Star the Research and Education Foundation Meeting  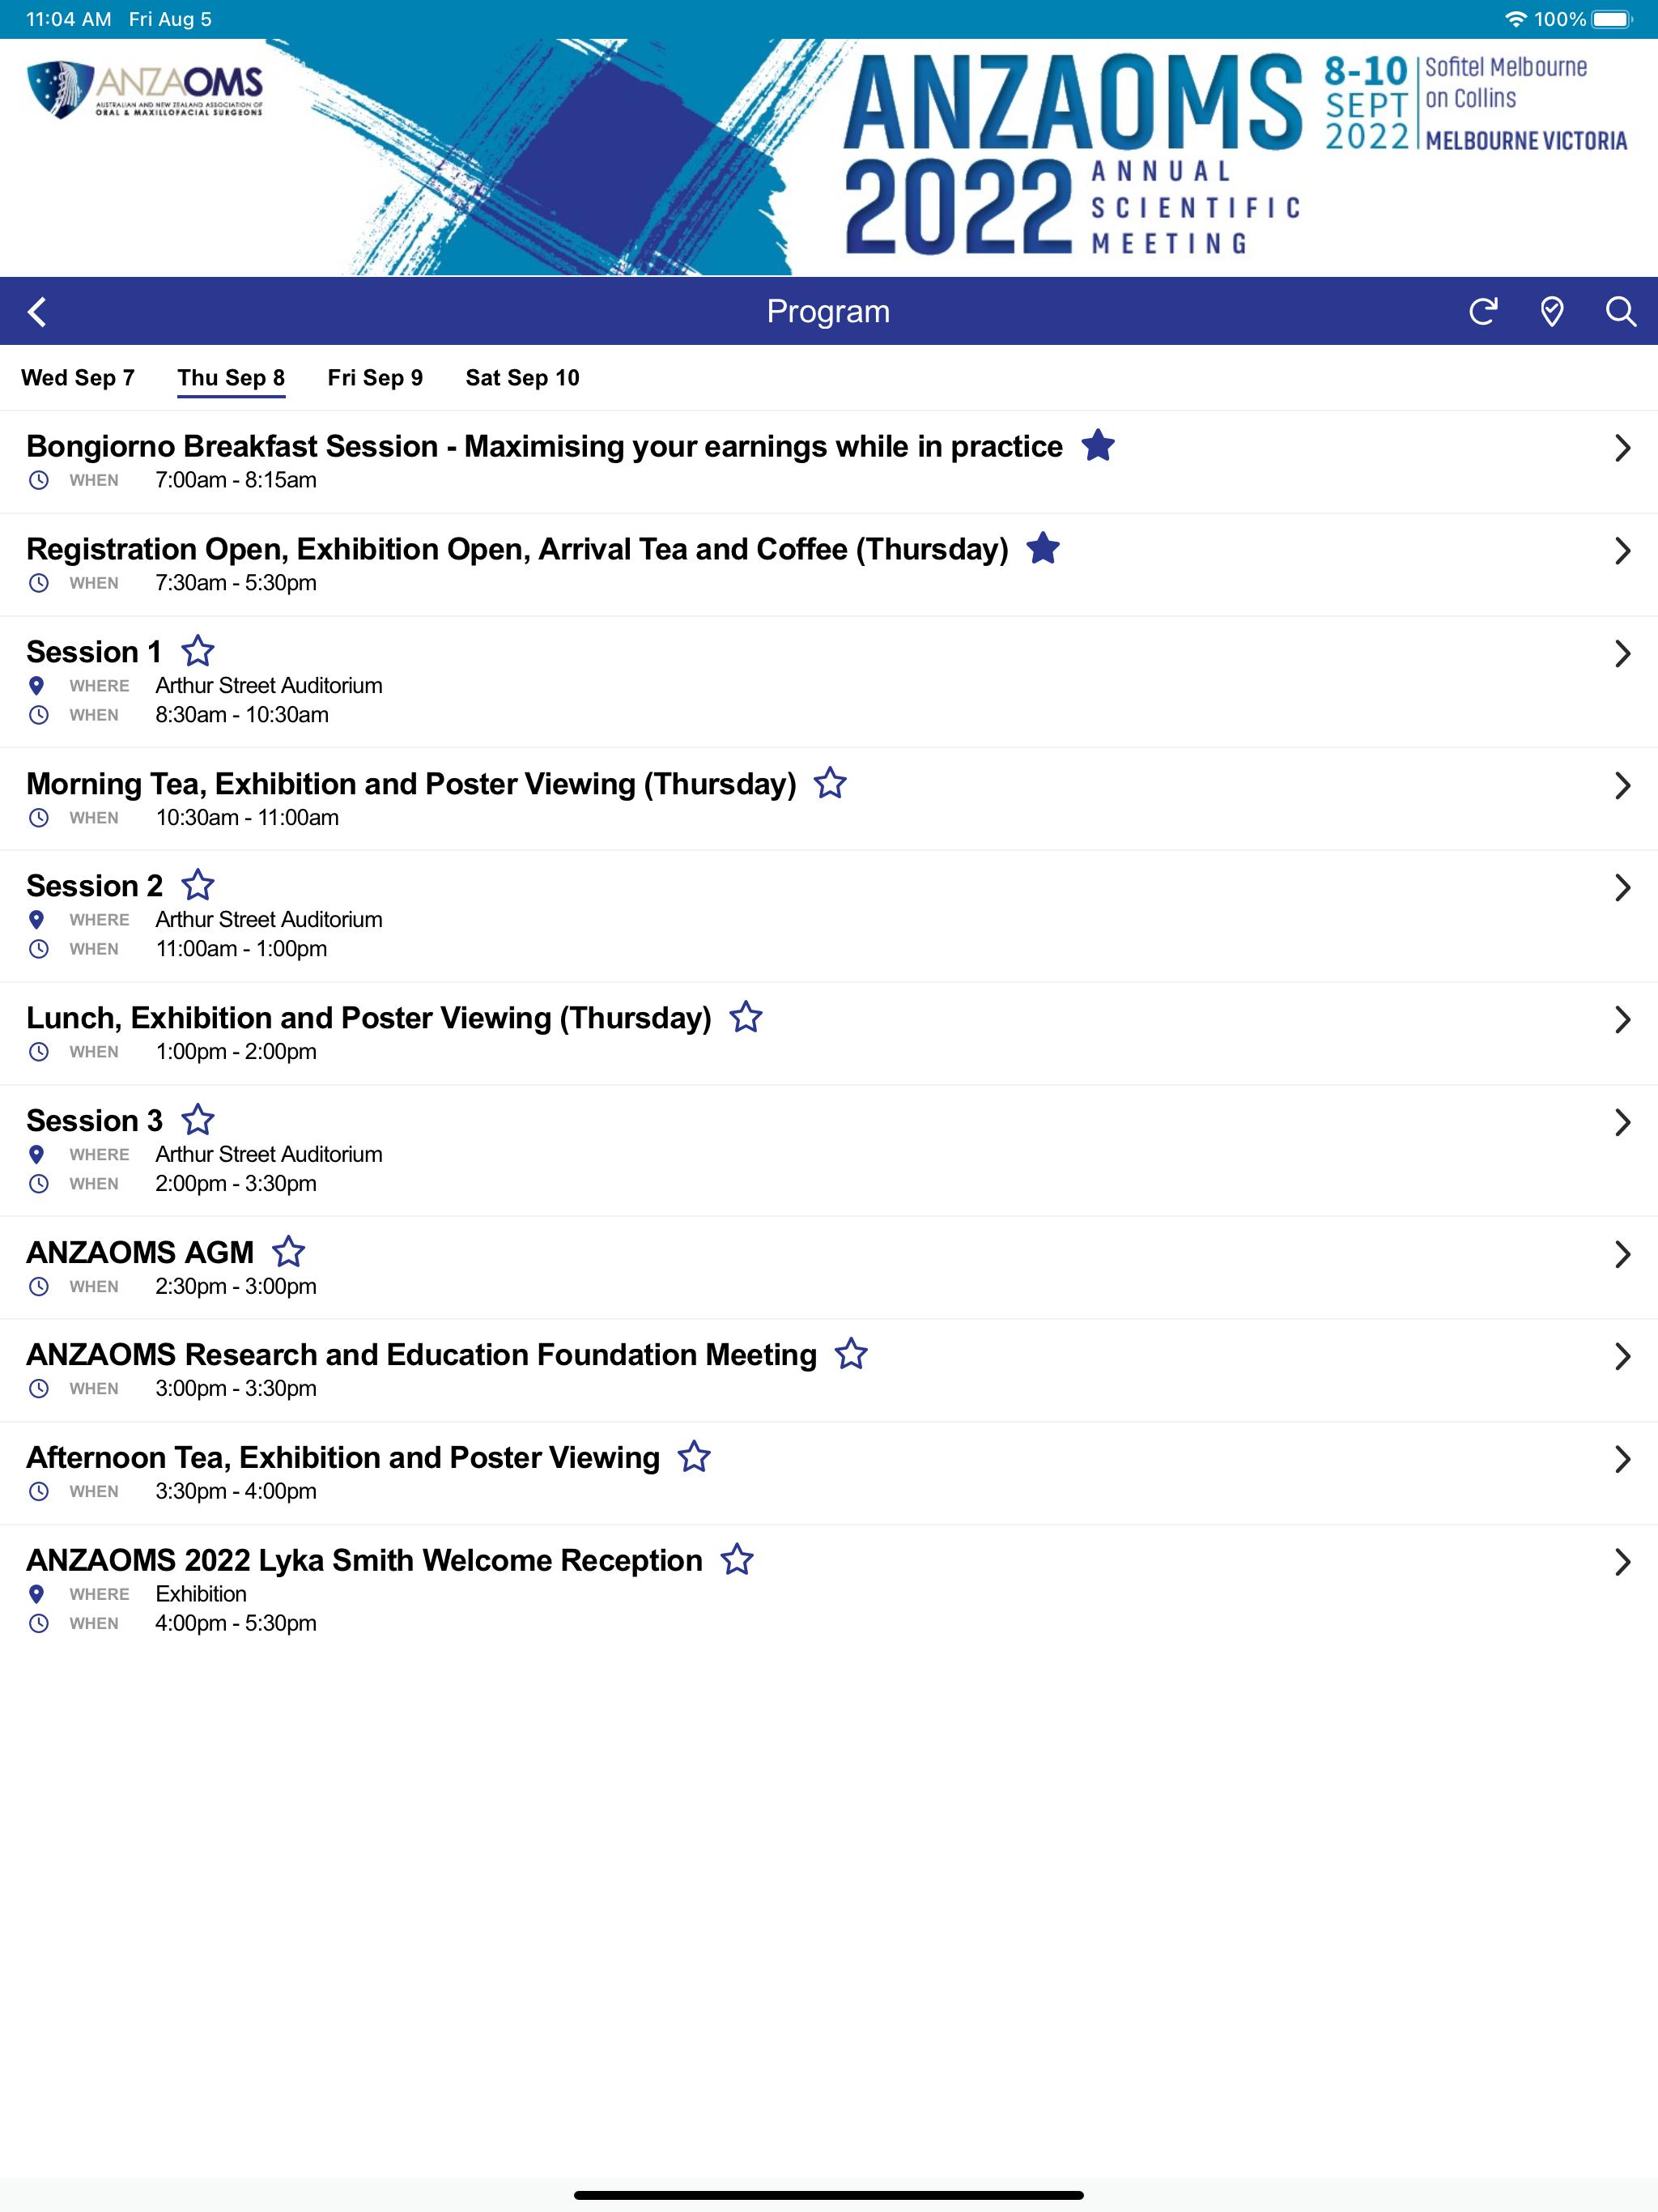851,1355
